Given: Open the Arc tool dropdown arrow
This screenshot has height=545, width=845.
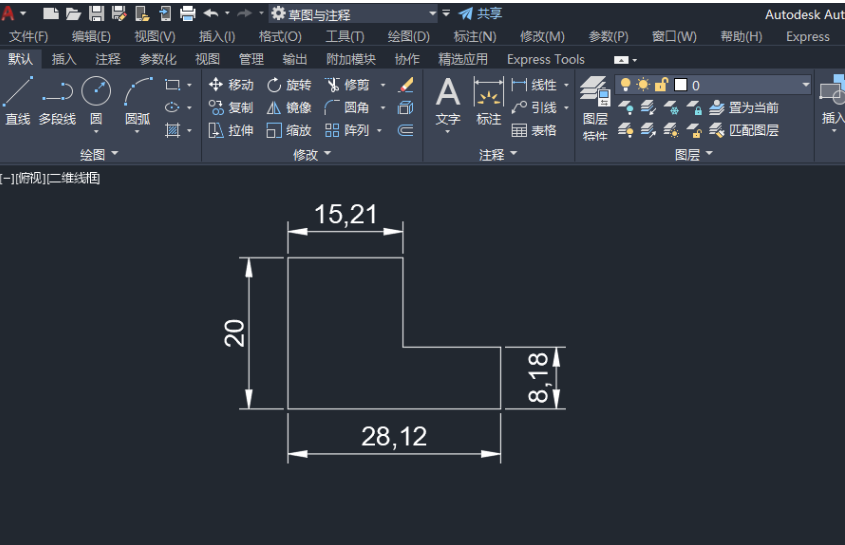Looking at the screenshot, I should point(137,132).
